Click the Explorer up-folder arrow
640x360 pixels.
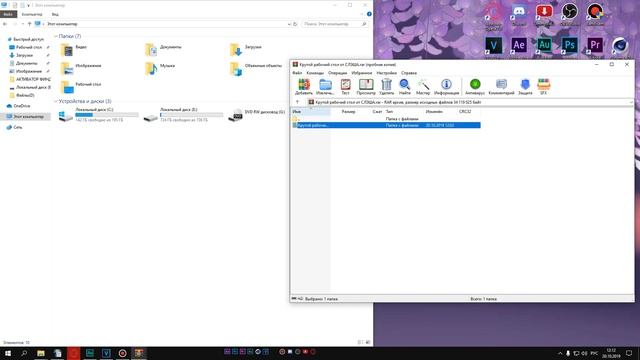[29, 24]
